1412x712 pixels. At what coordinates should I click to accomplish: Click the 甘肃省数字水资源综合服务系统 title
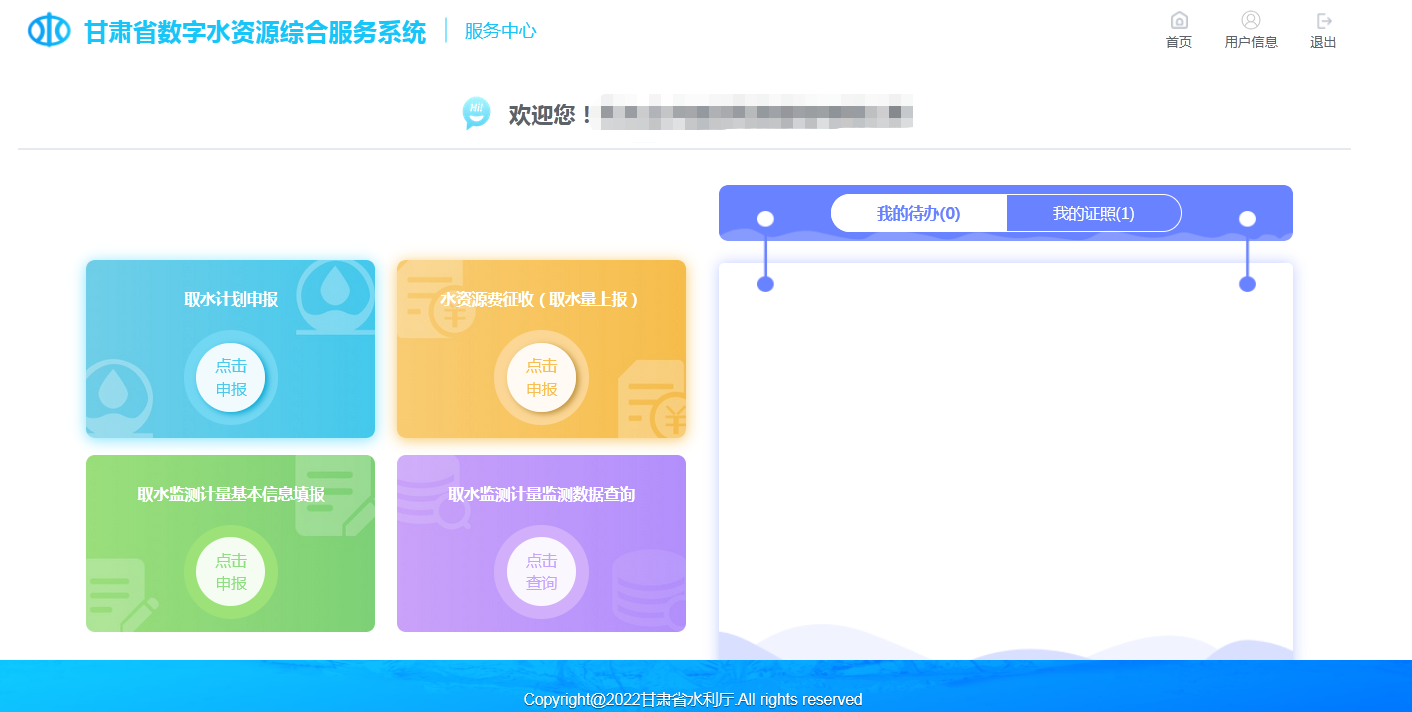255,32
